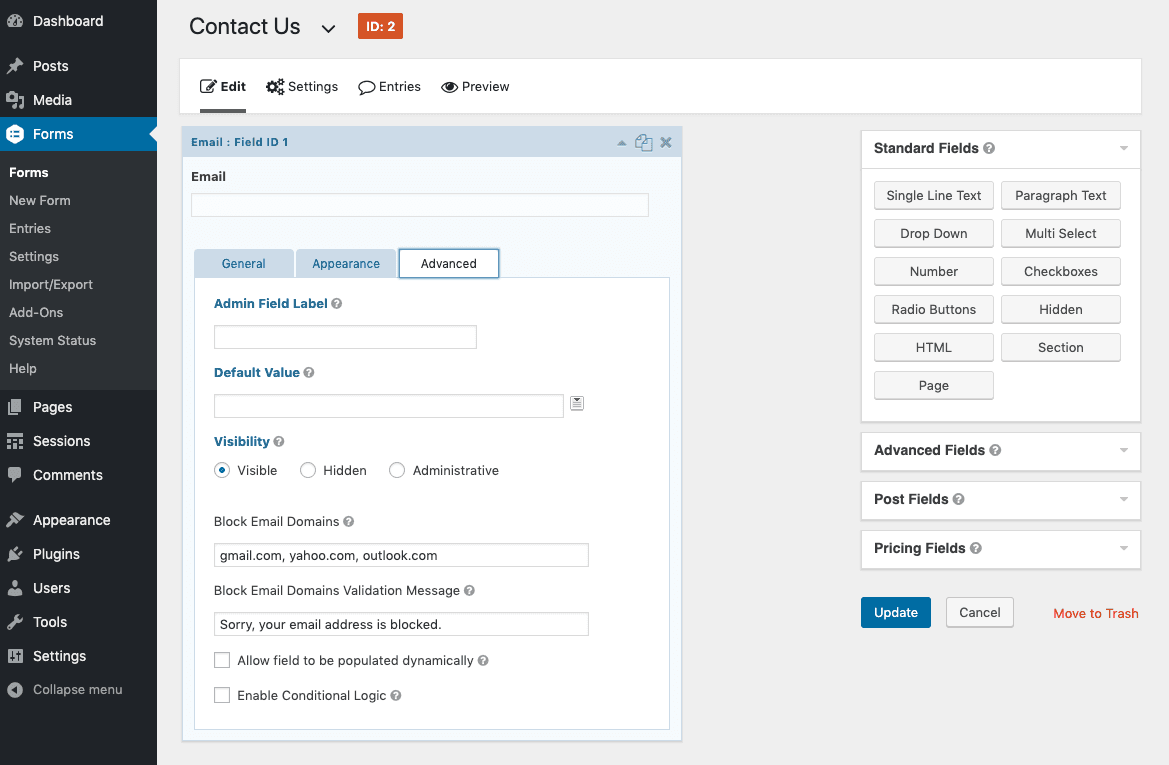Open merge tag selector beside Default Value
The height and width of the screenshot is (765, 1169).
[x=577, y=403]
